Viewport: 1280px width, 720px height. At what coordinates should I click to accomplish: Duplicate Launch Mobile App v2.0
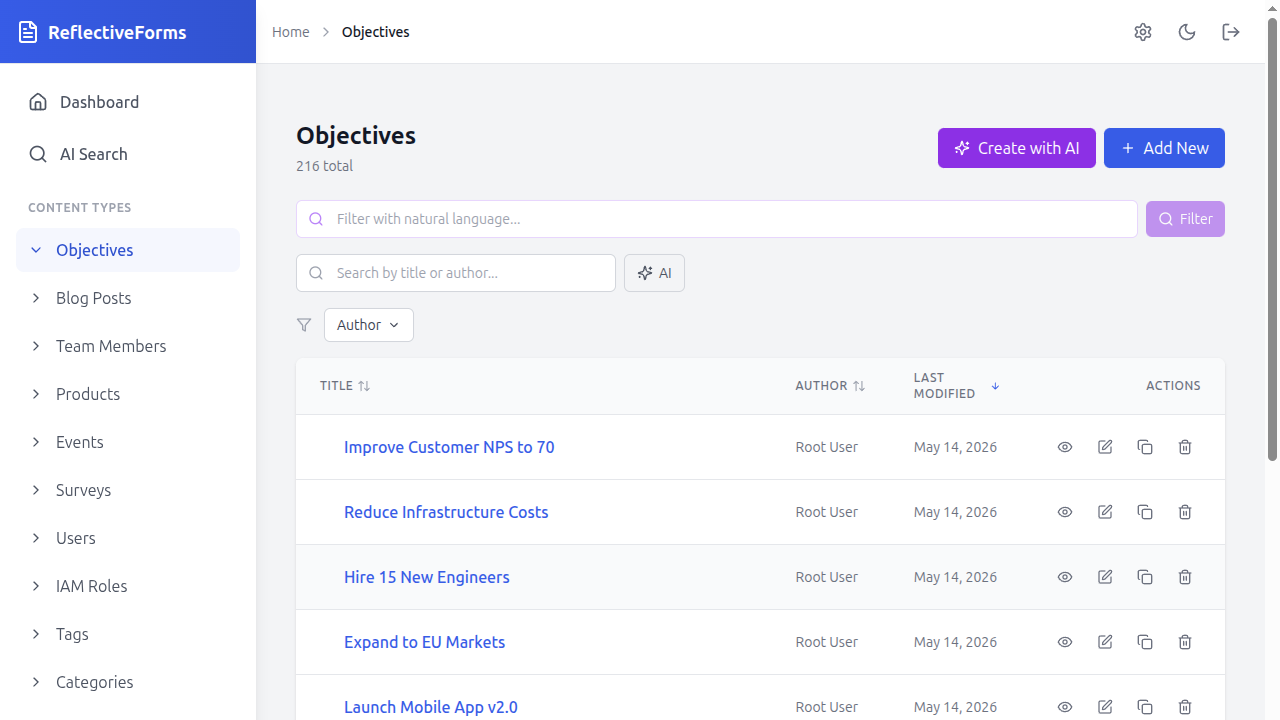point(1145,707)
